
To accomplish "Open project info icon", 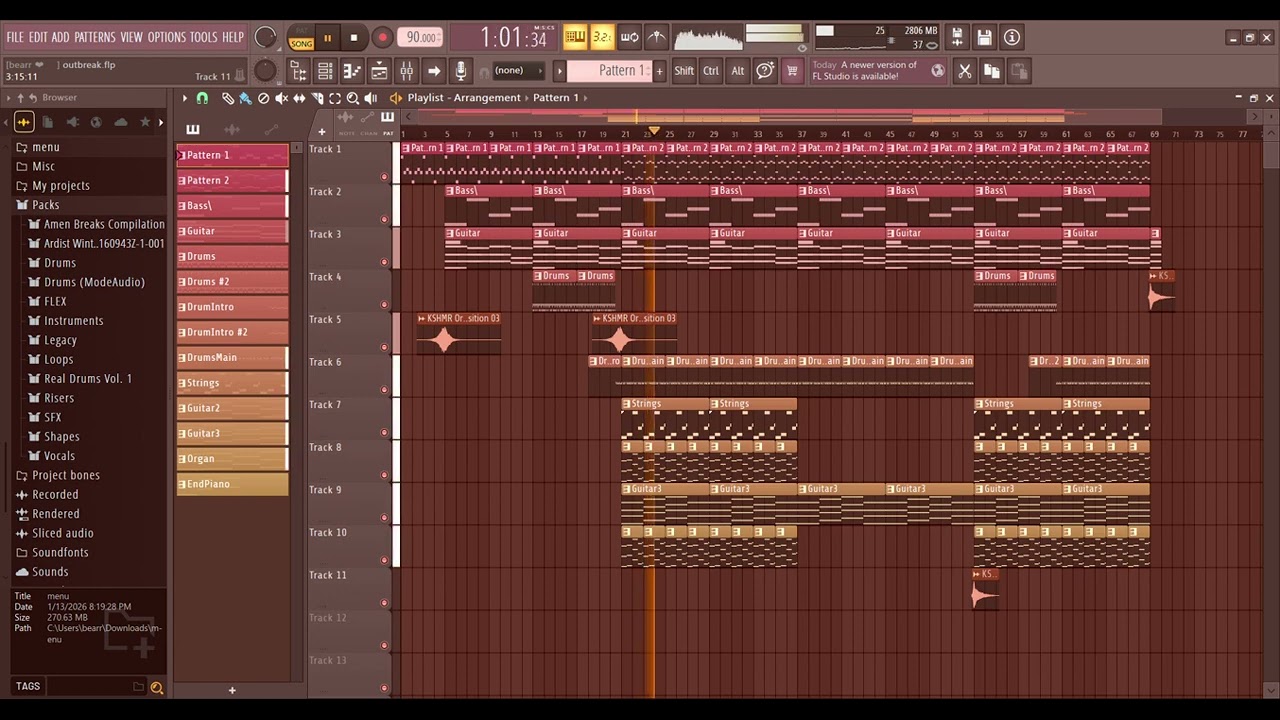I will point(1012,38).
